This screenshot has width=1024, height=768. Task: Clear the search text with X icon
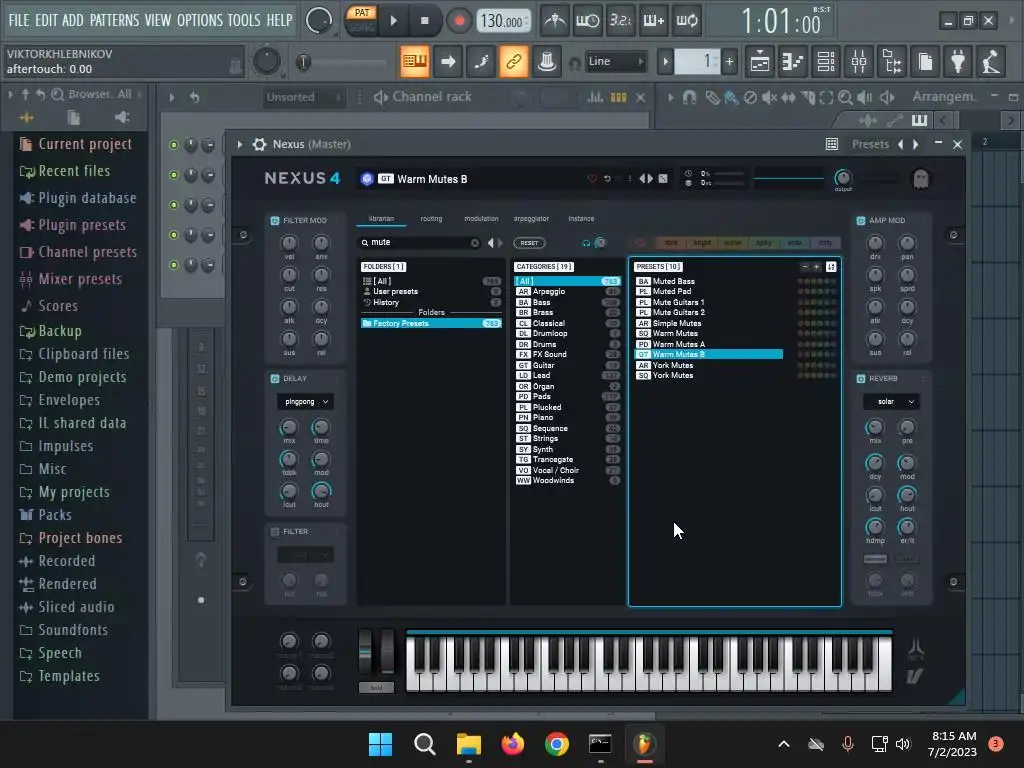click(475, 243)
